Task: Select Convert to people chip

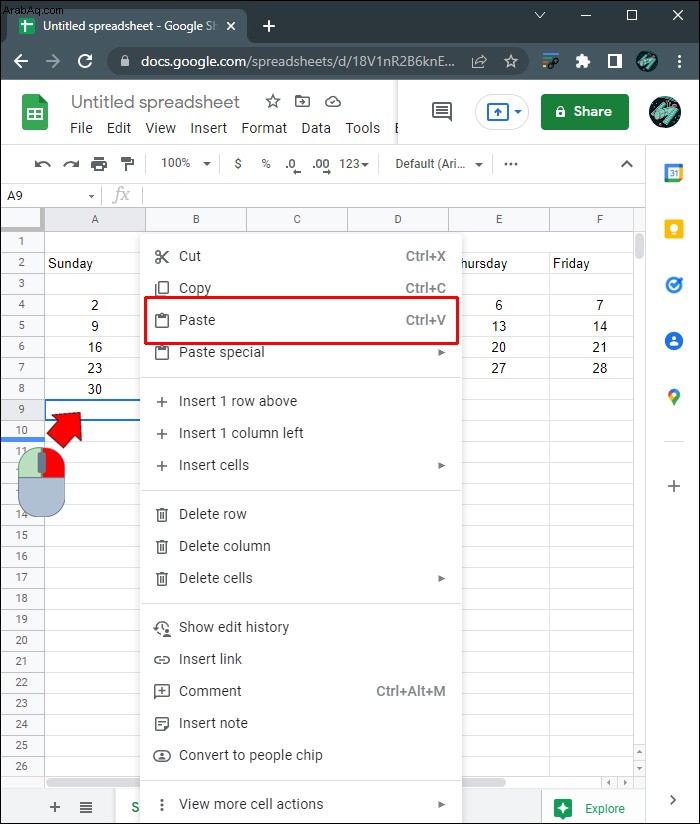Action: [x=301, y=755]
